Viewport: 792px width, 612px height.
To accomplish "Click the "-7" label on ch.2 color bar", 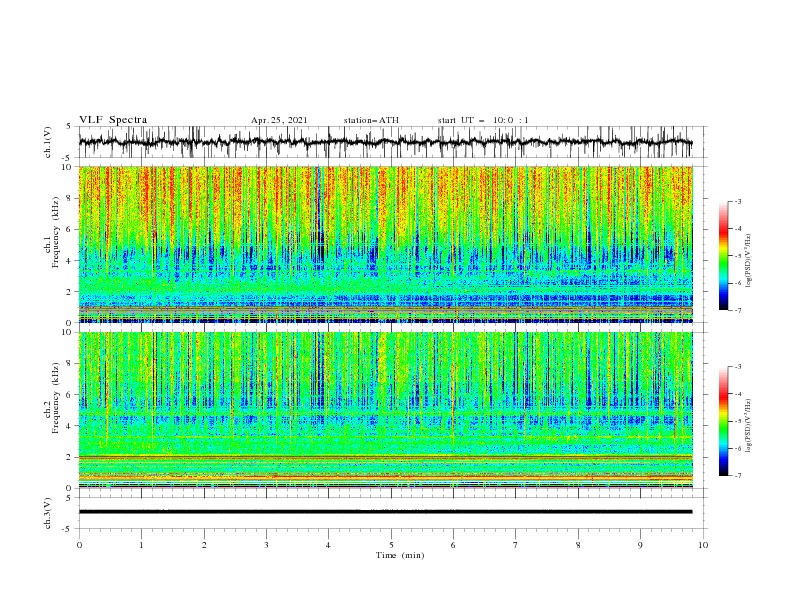I will (x=737, y=475).
